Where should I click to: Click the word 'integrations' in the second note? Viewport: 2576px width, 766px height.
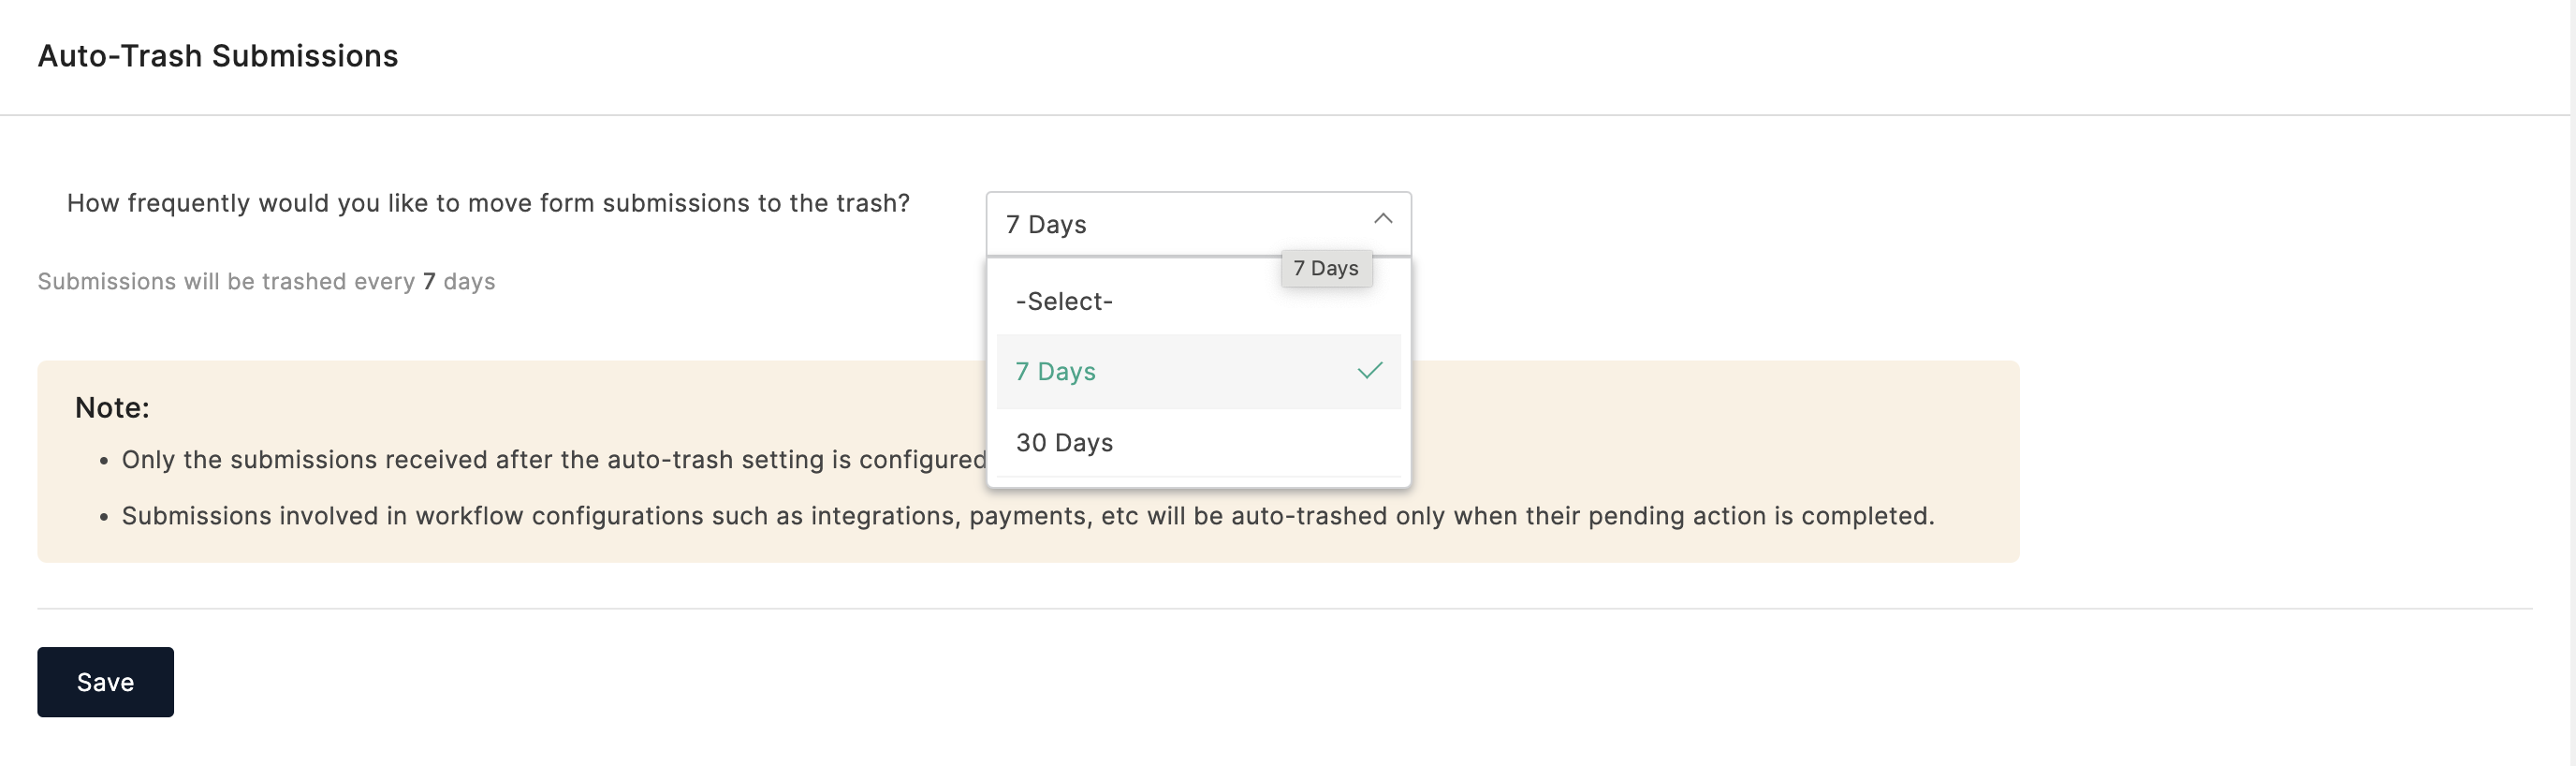coord(882,516)
